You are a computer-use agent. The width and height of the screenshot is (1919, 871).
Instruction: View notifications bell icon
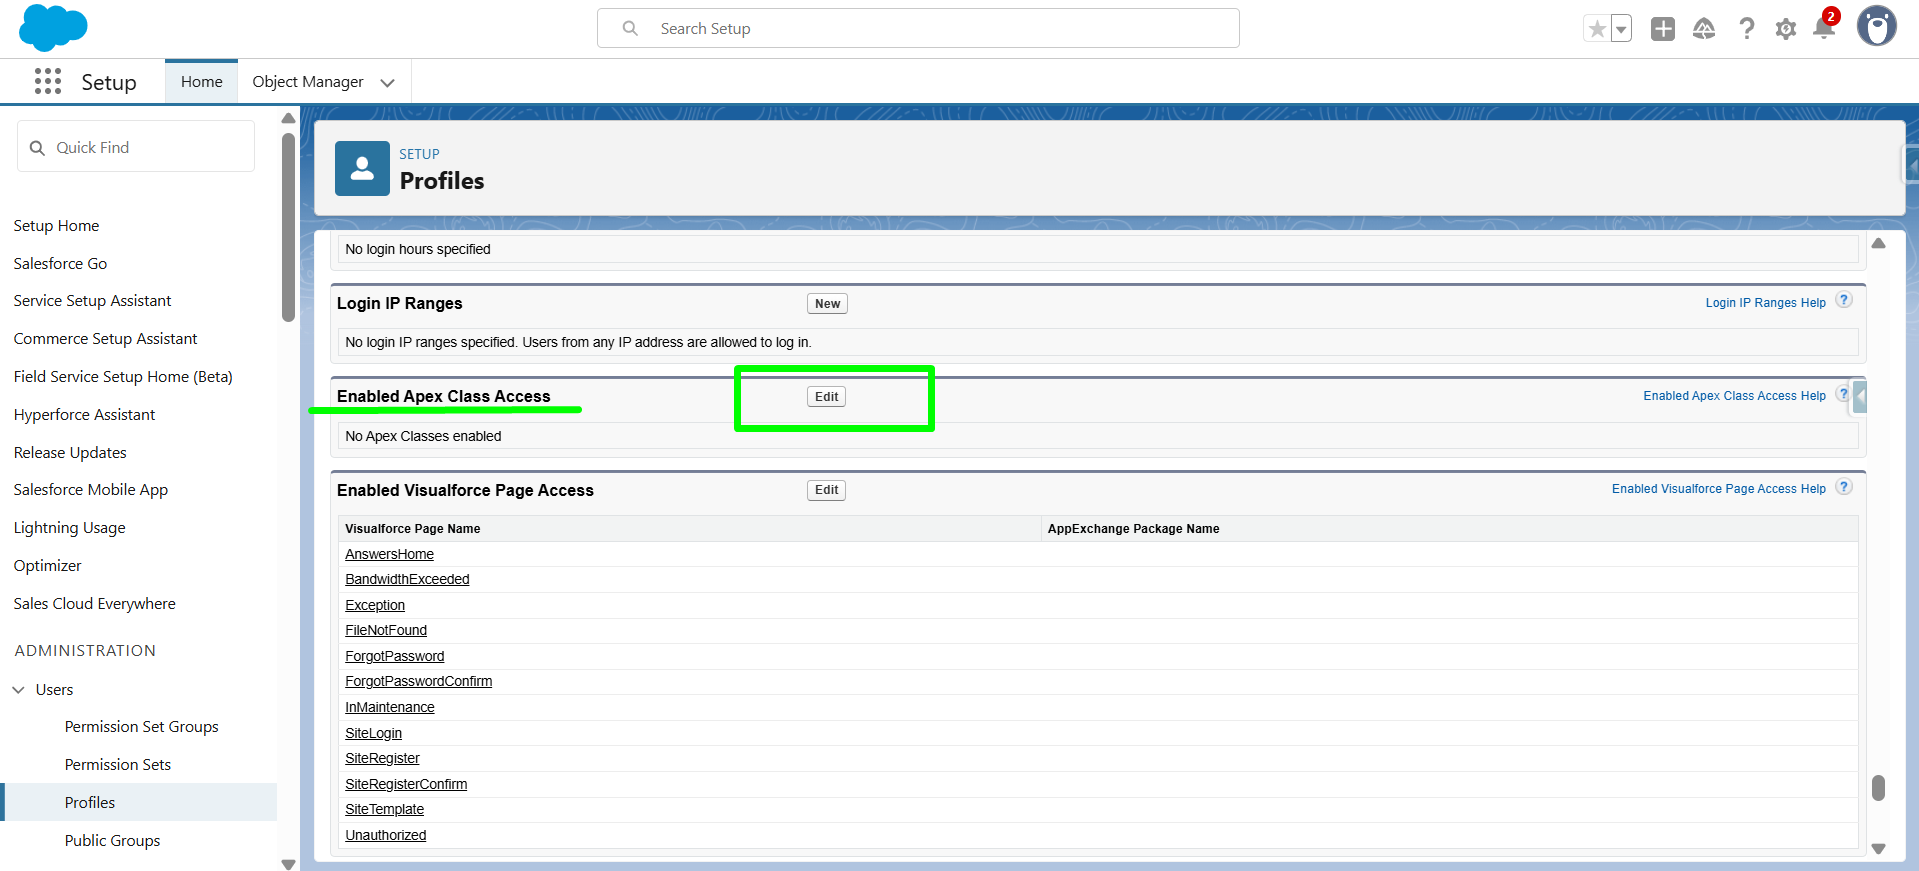(1823, 29)
